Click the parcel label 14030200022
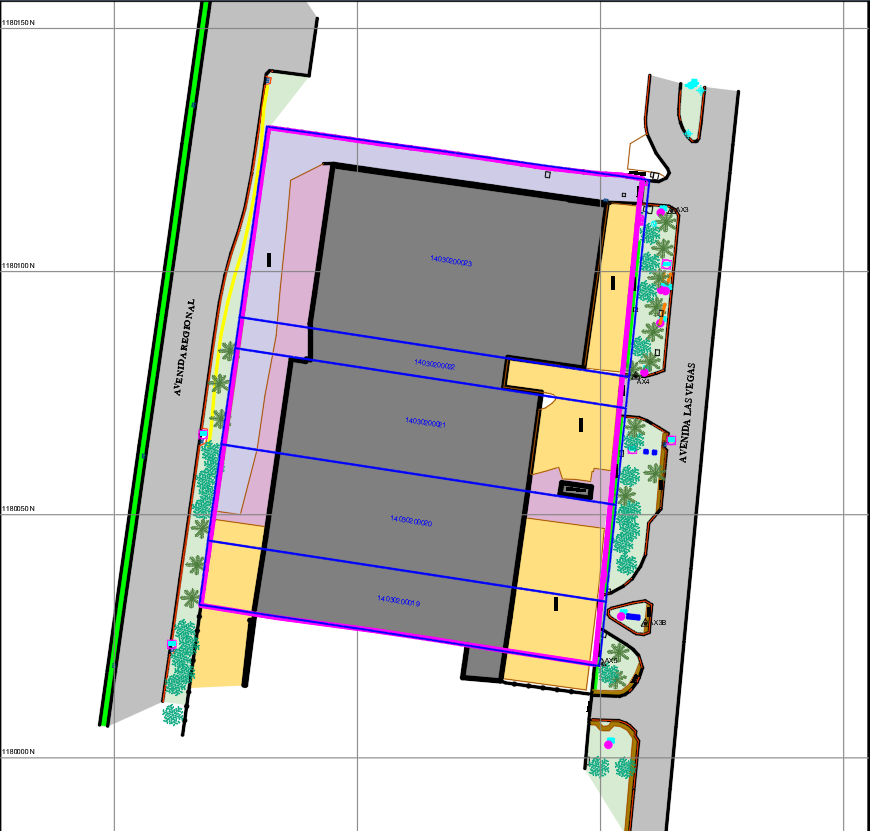The height and width of the screenshot is (831, 870). [x=434, y=364]
